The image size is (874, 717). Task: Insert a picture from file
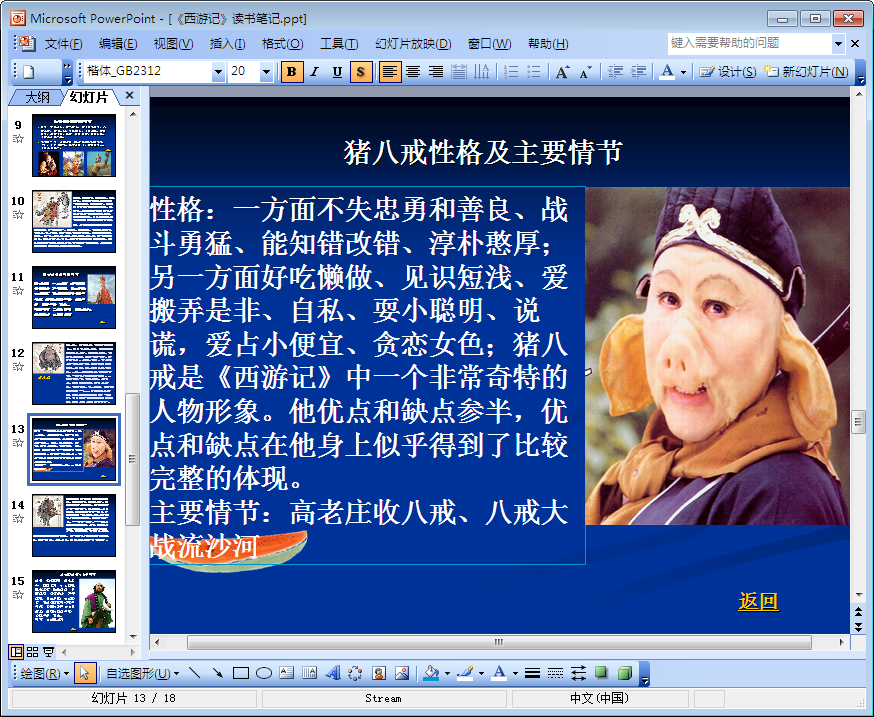click(x=402, y=673)
